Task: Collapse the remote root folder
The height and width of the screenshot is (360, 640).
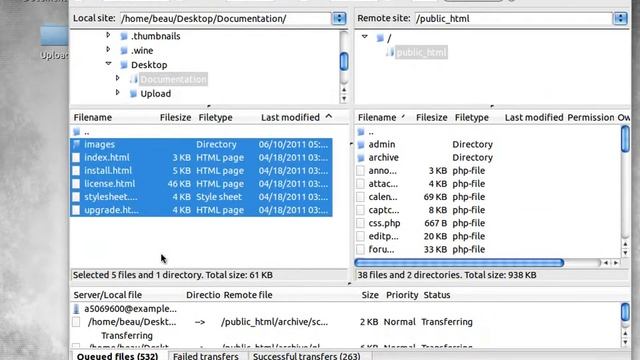Action: [x=364, y=36]
